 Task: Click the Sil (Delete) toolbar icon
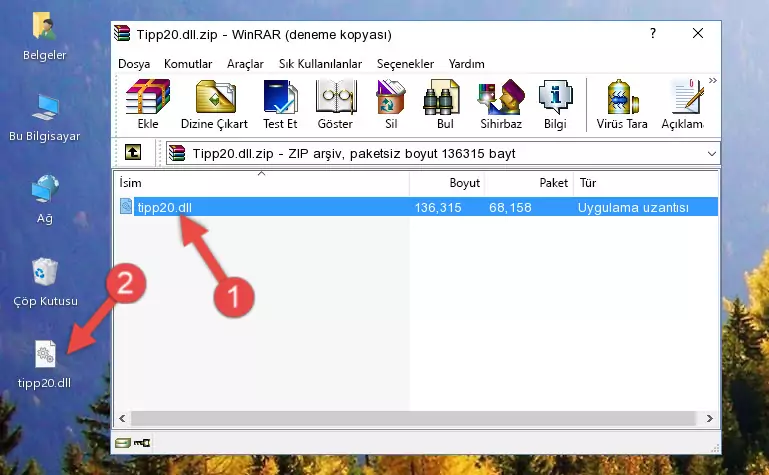click(391, 104)
